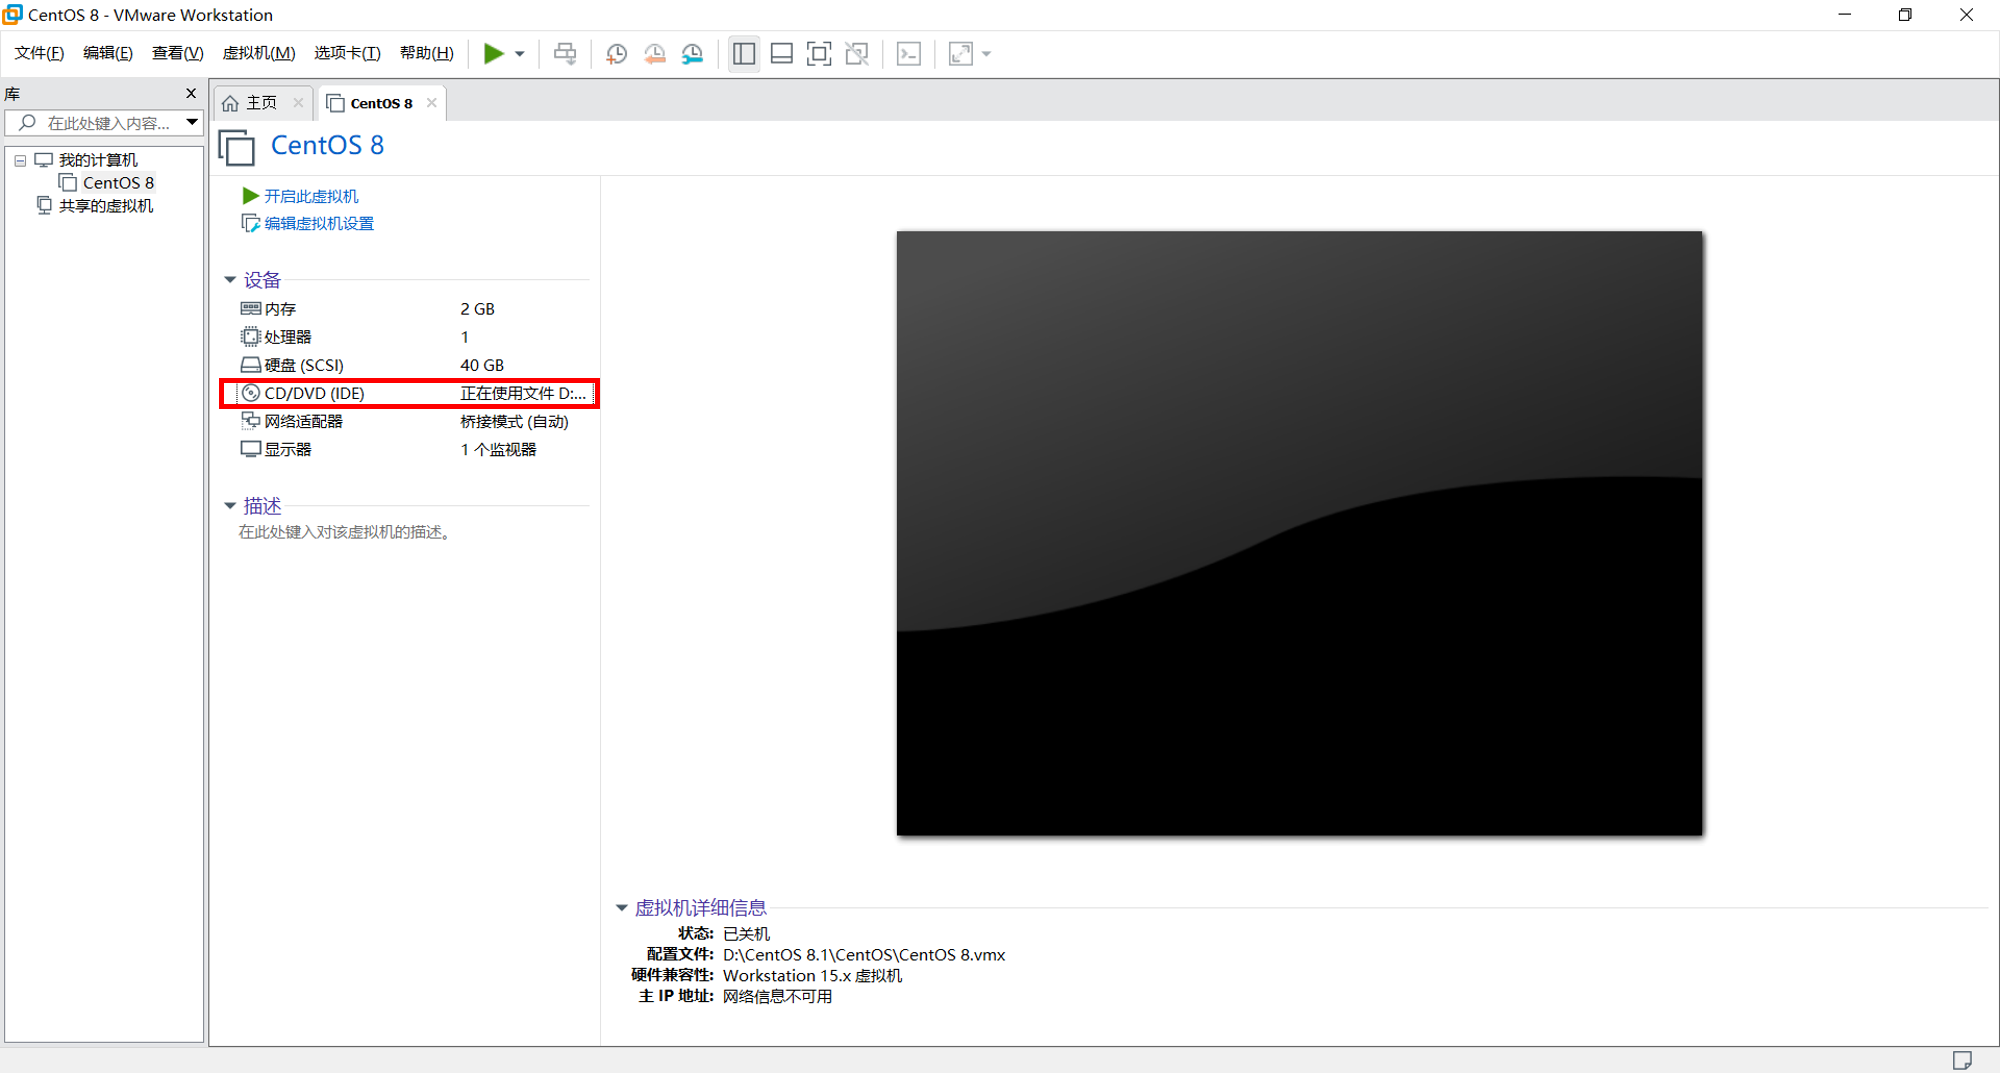Image resolution: width=2000 pixels, height=1073 pixels.
Task: Click the 40 GB disk size value
Action: point(482,365)
